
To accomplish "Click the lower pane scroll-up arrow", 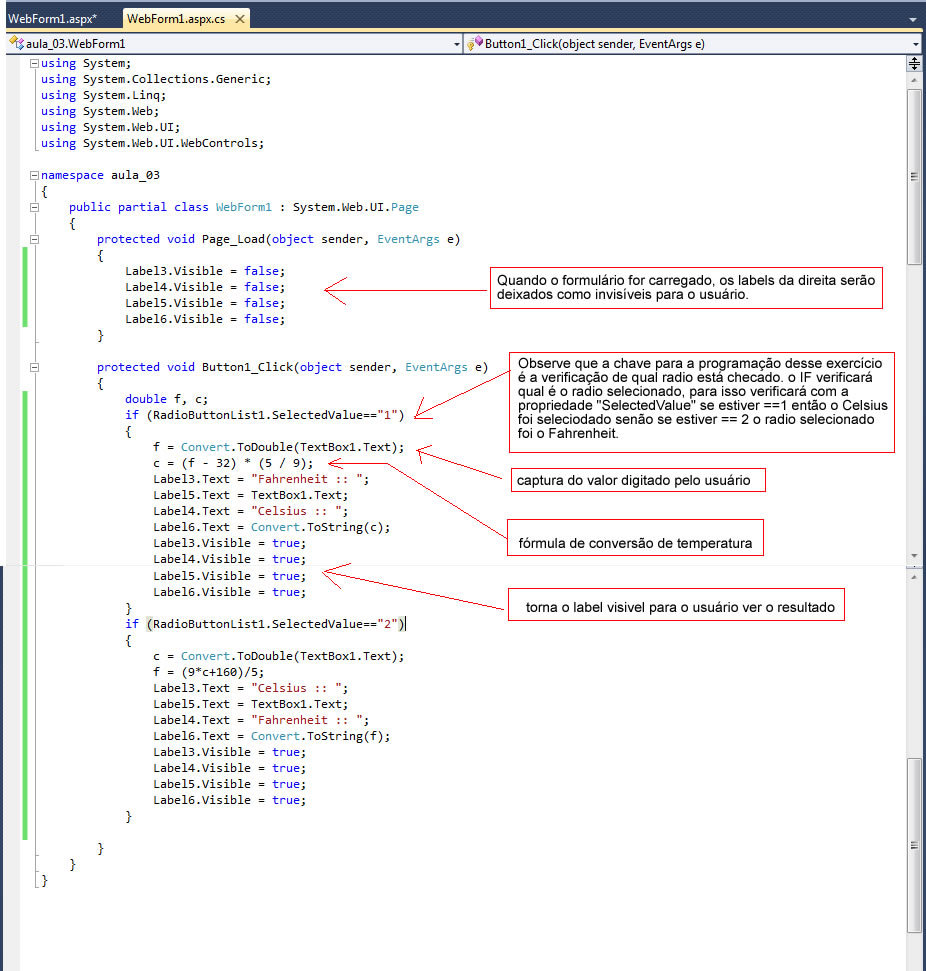I will pyautogui.click(x=914, y=577).
